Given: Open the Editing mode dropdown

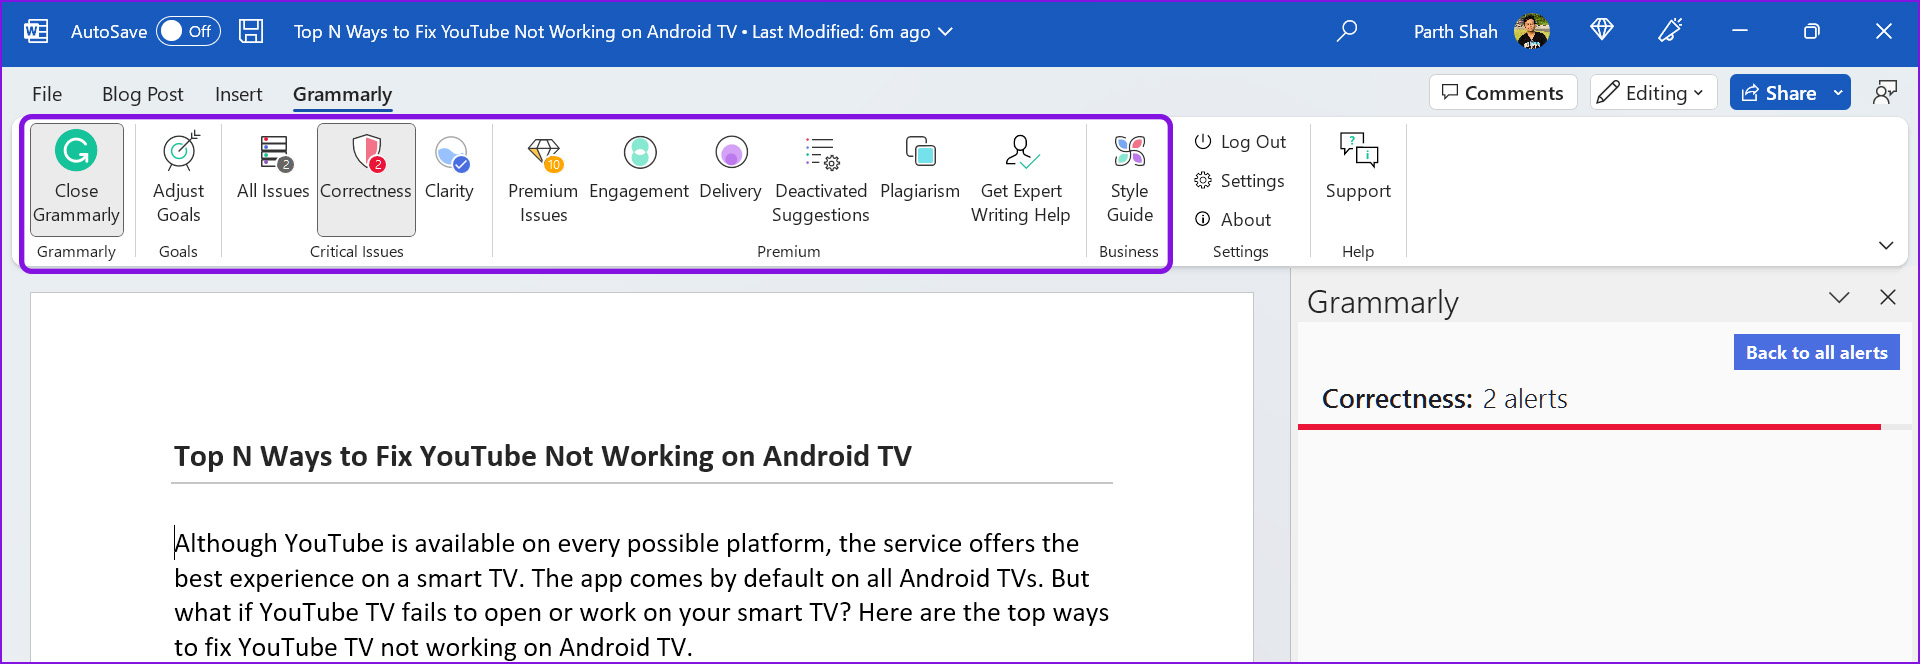Looking at the screenshot, I should pos(1653,92).
